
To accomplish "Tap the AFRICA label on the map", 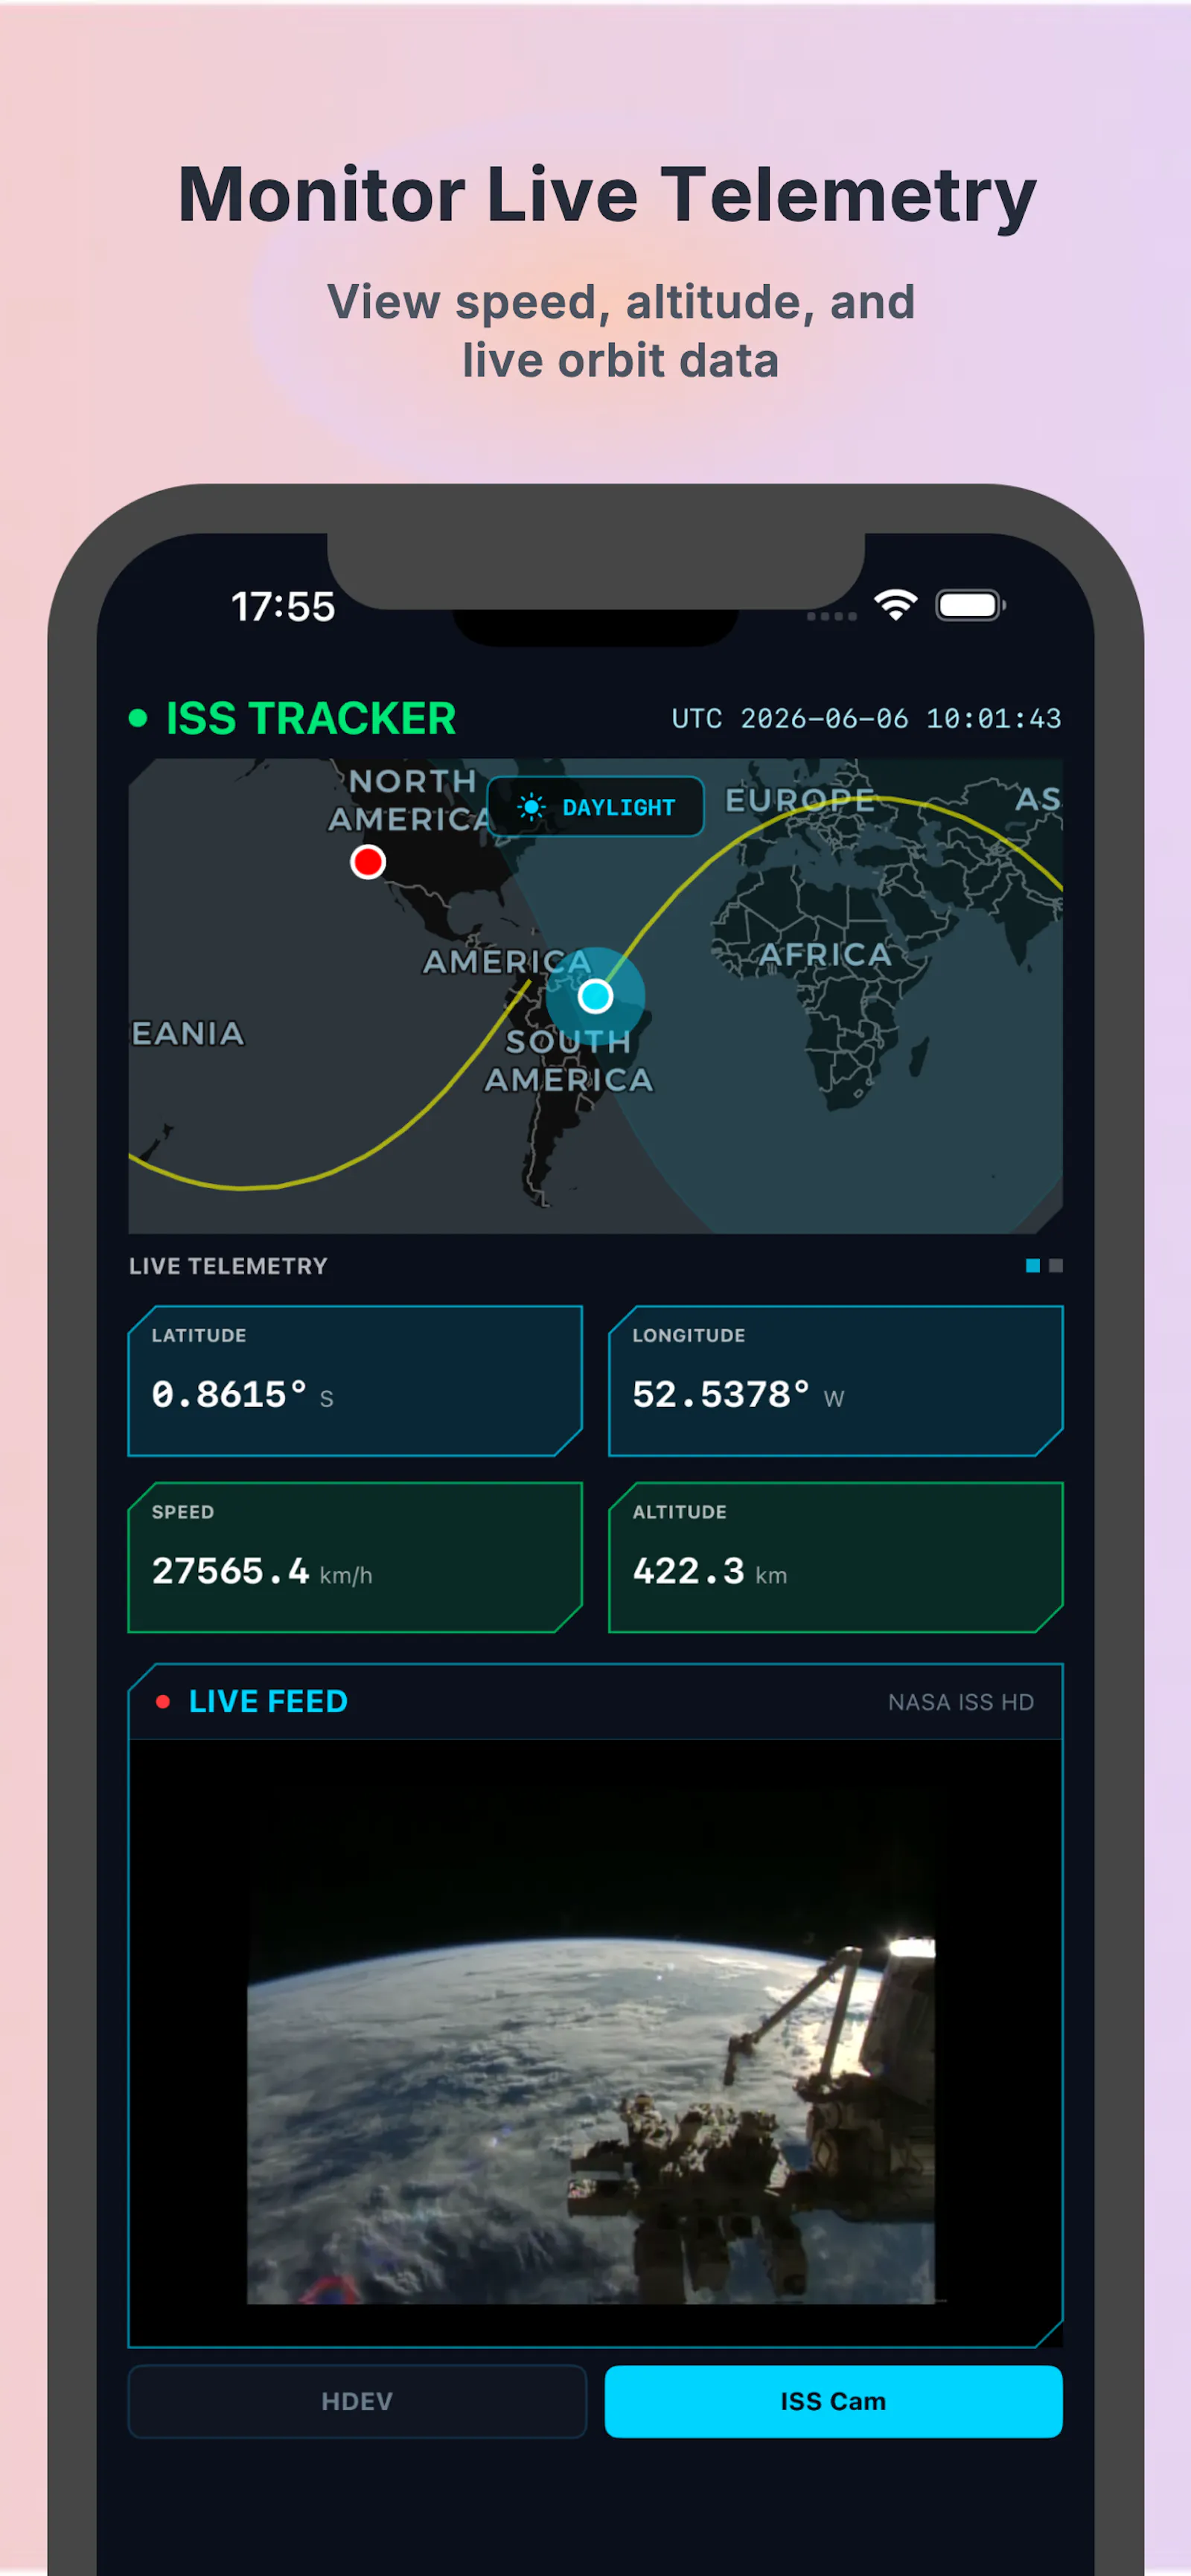I will coord(826,954).
